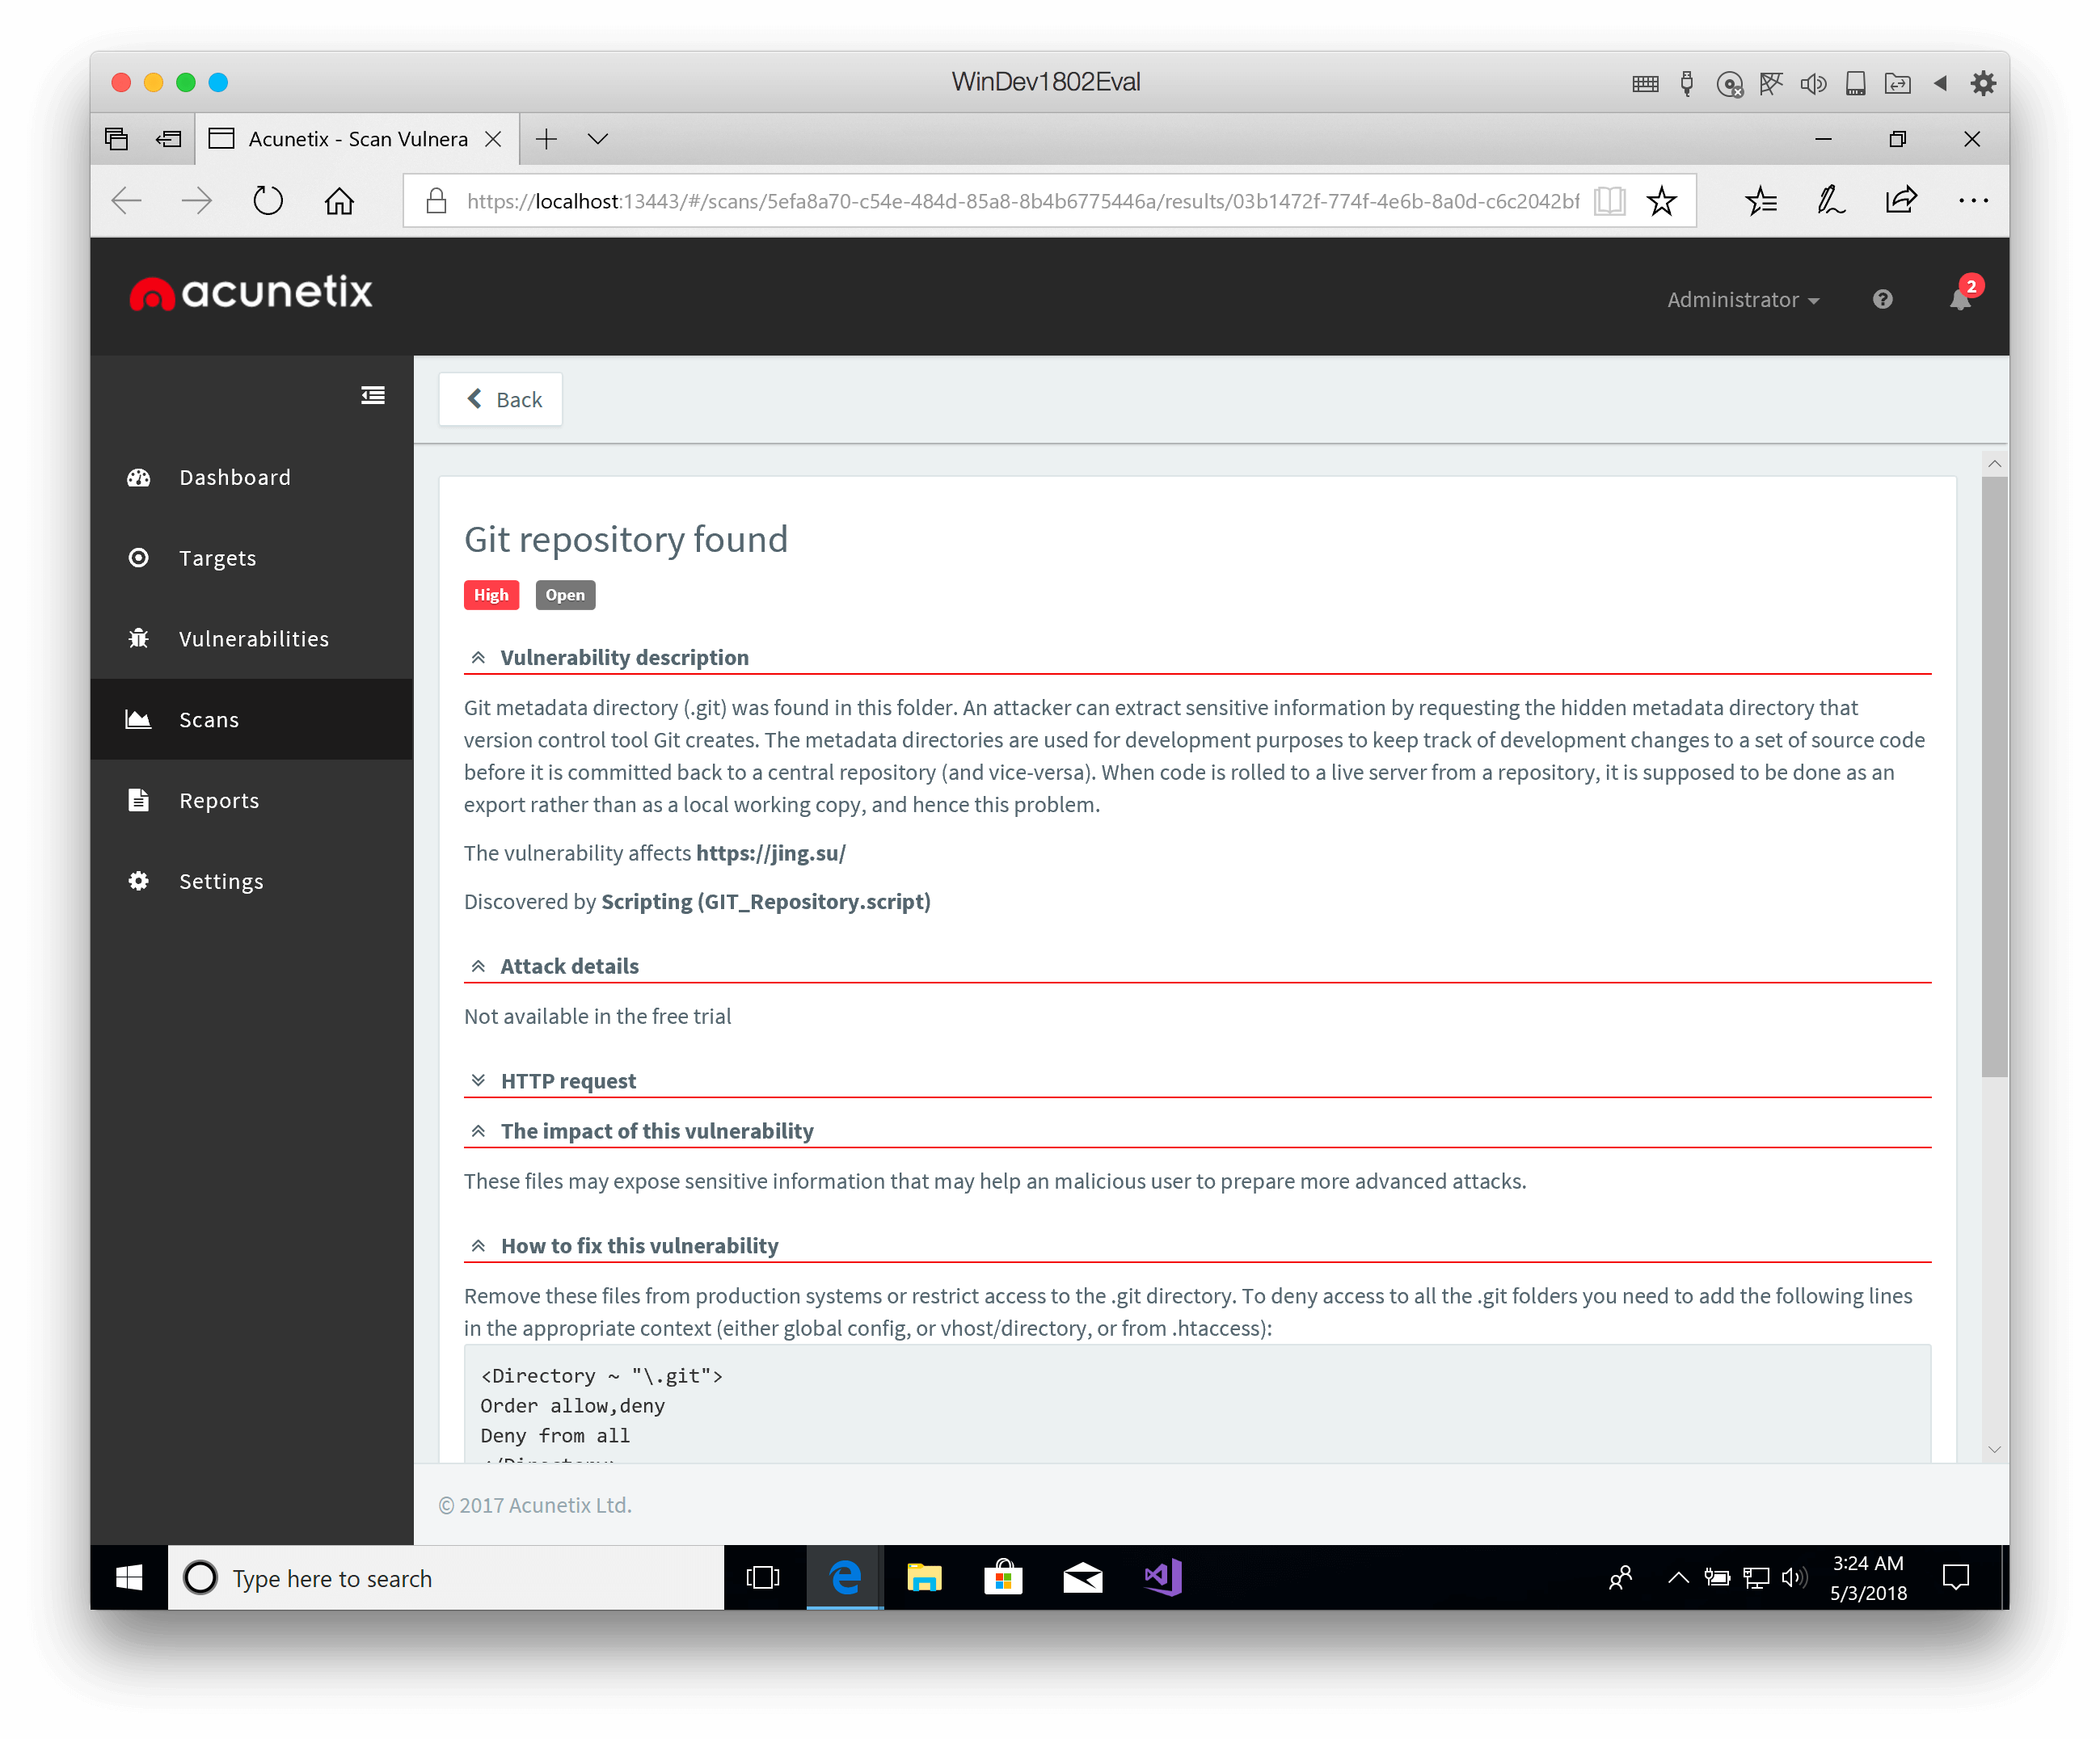Collapse the Attack details section
Image resolution: width=2100 pixels, height=1739 pixels.
click(x=478, y=966)
